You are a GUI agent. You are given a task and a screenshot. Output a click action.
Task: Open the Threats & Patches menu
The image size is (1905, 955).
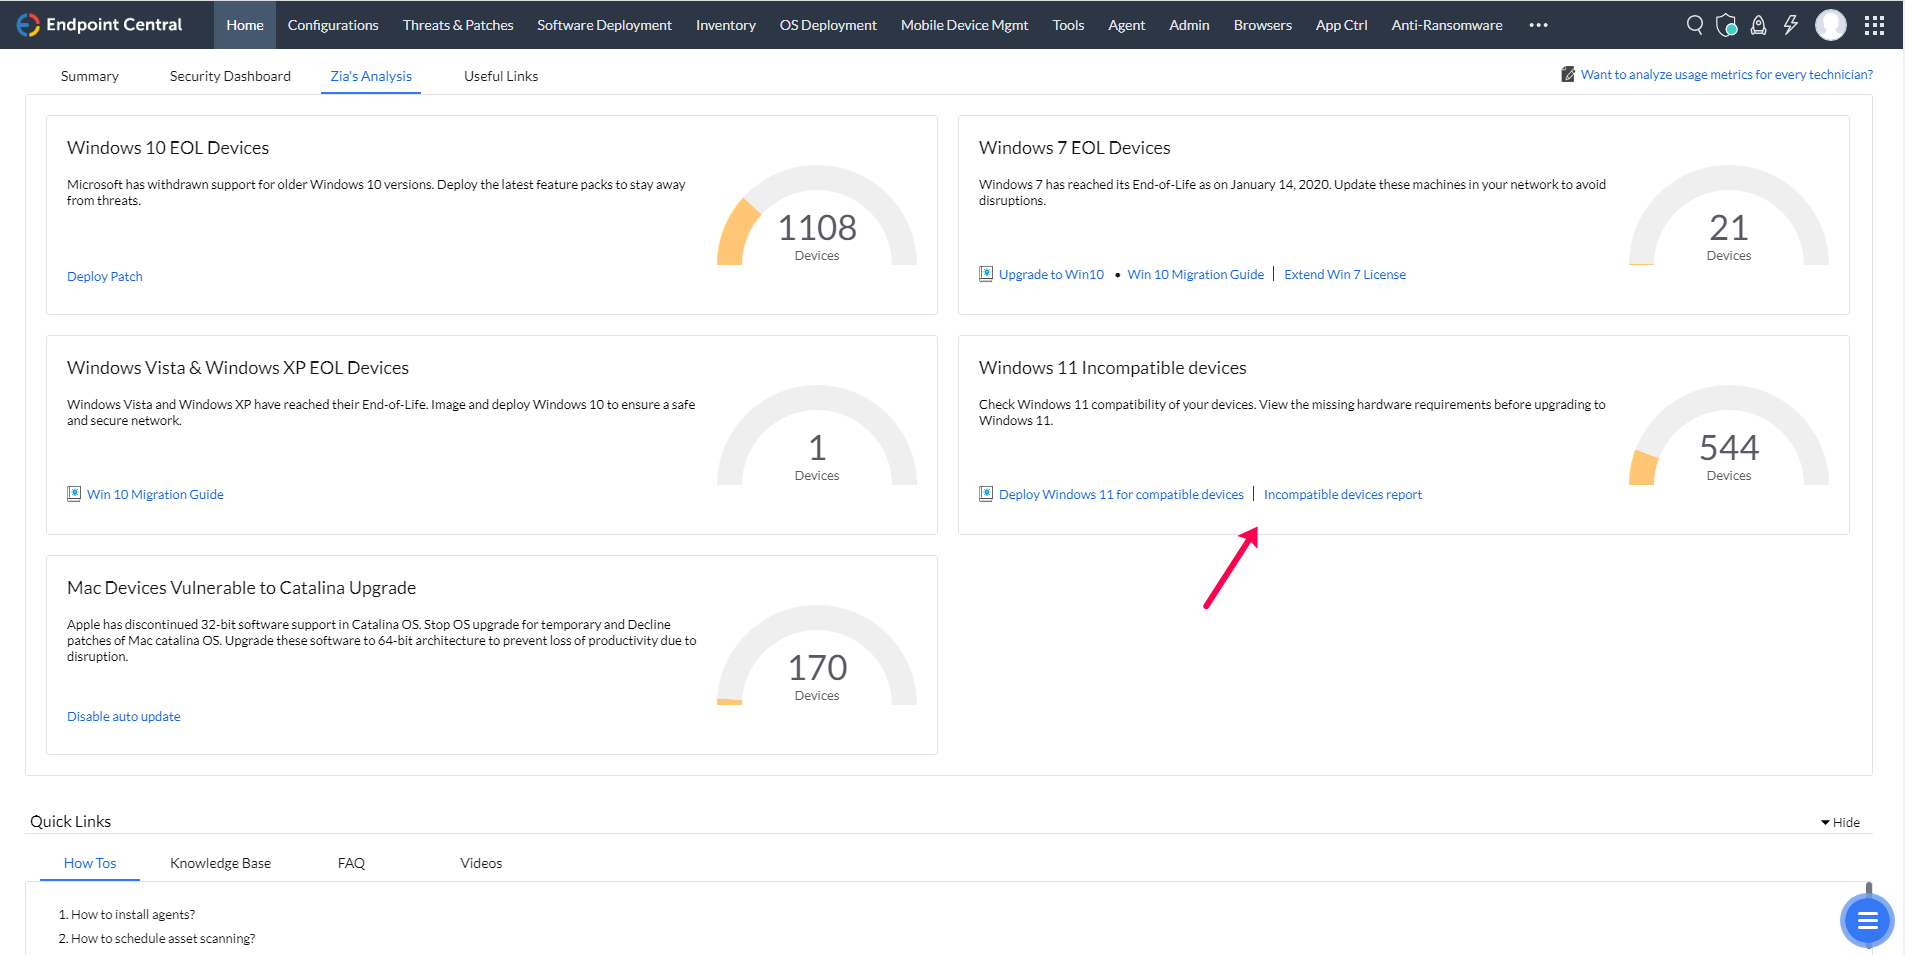458,25
